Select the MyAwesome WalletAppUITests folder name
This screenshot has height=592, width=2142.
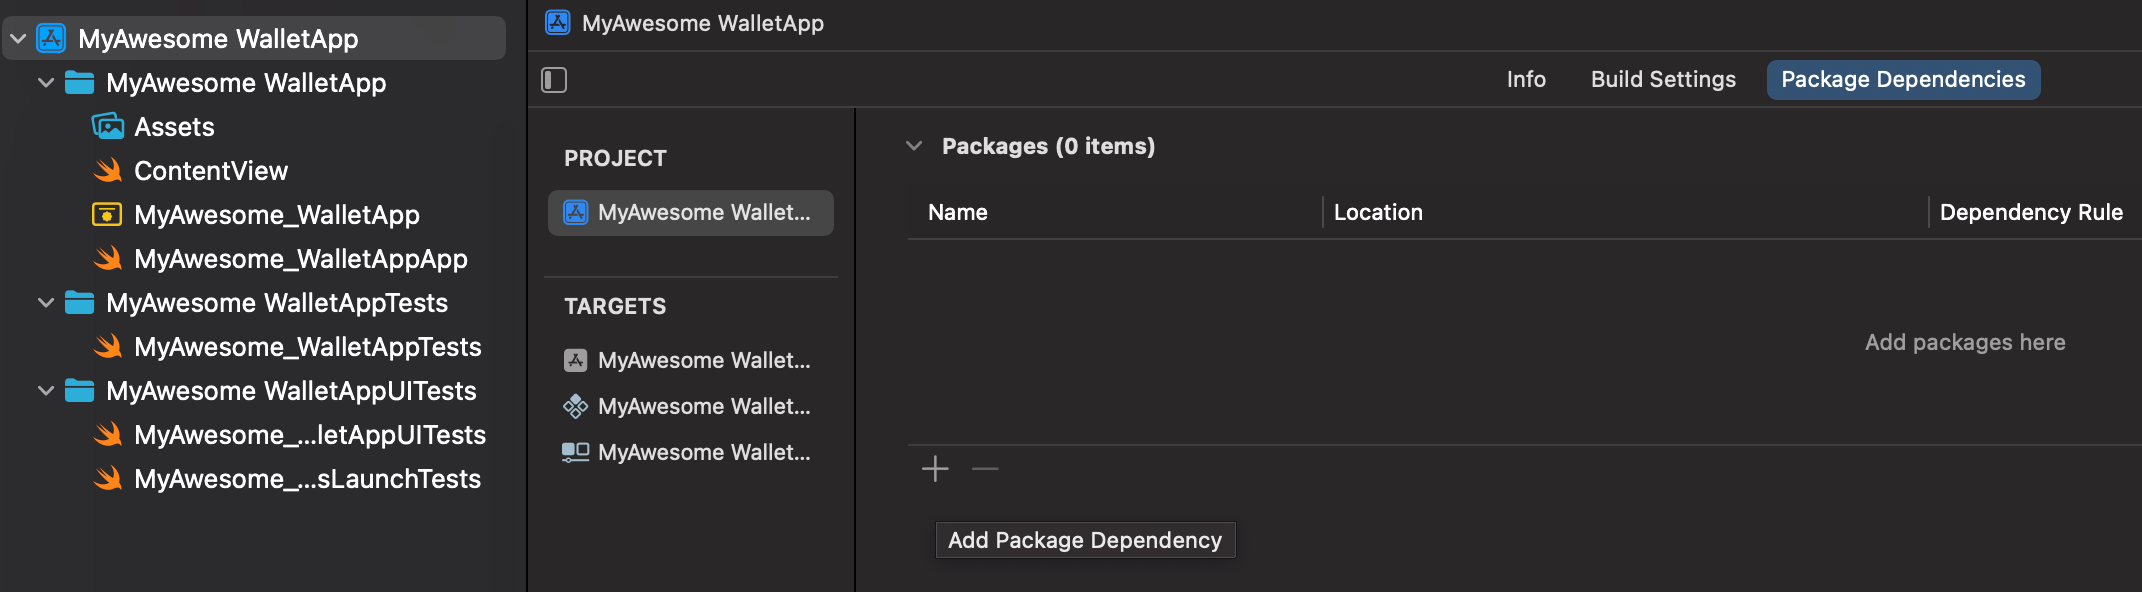point(291,391)
